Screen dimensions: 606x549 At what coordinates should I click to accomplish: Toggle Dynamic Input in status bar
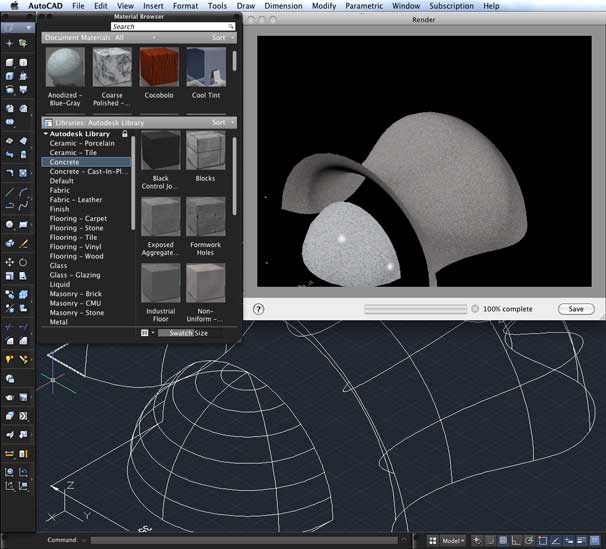tap(569, 541)
